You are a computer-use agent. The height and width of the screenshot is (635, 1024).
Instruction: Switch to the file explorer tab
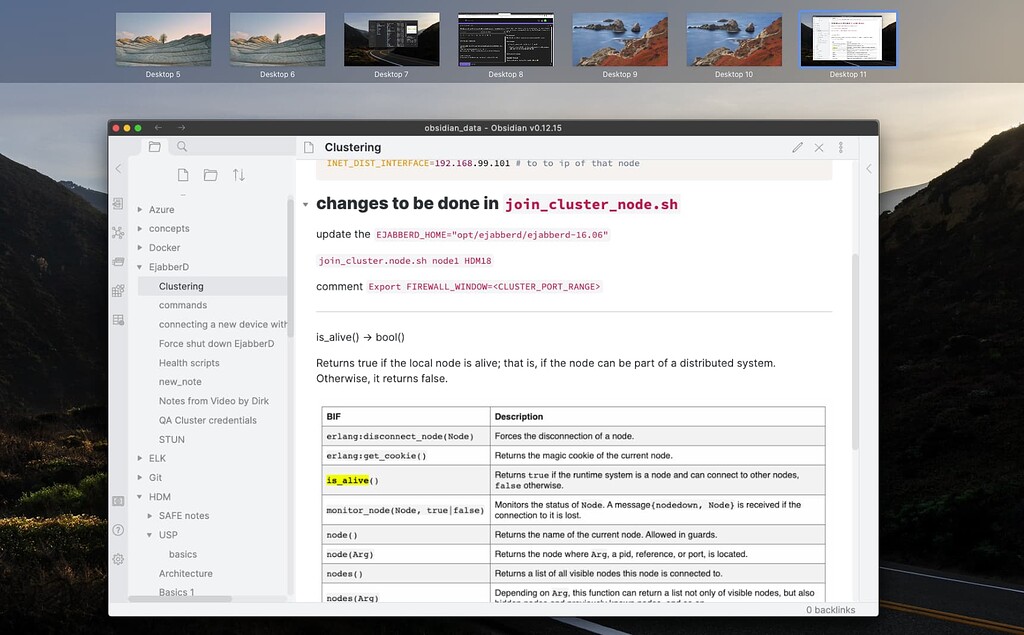pyautogui.click(x=154, y=147)
